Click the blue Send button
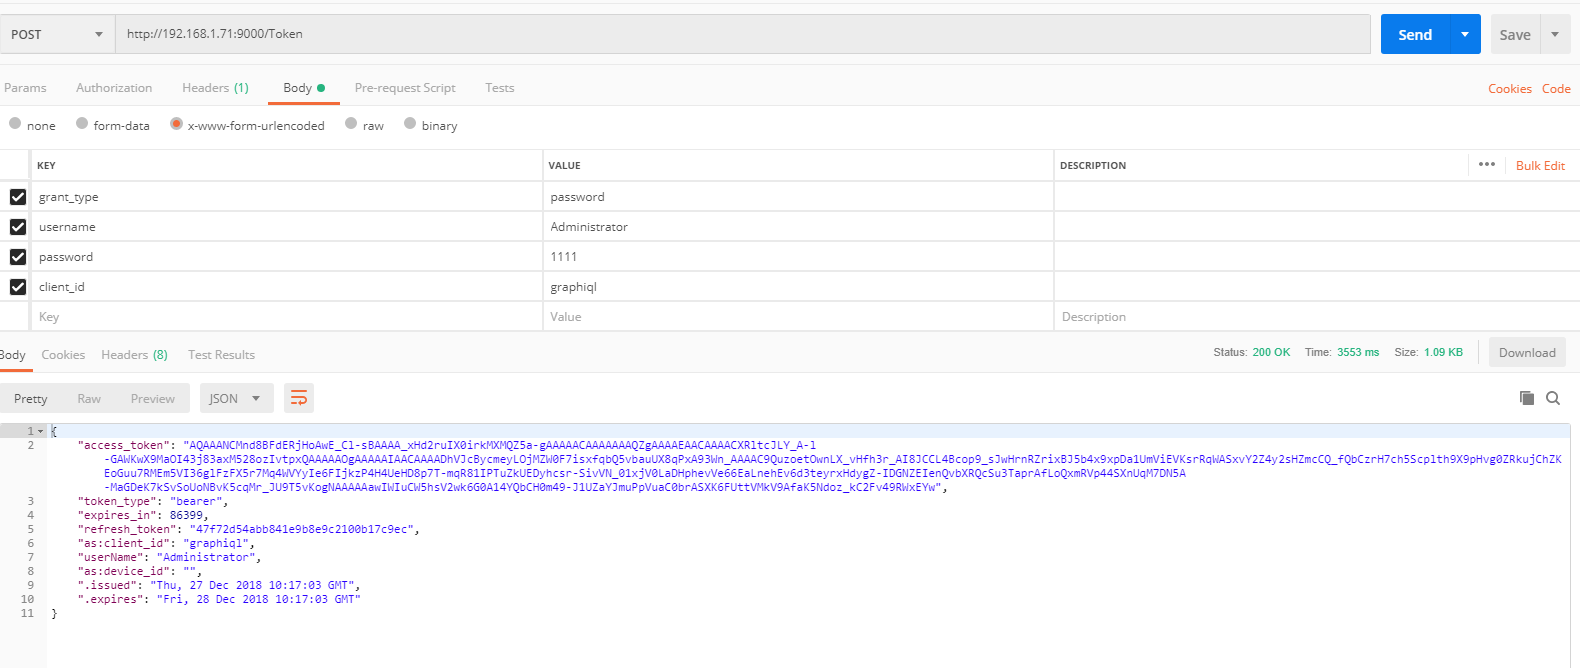The width and height of the screenshot is (1580, 668). (x=1415, y=34)
